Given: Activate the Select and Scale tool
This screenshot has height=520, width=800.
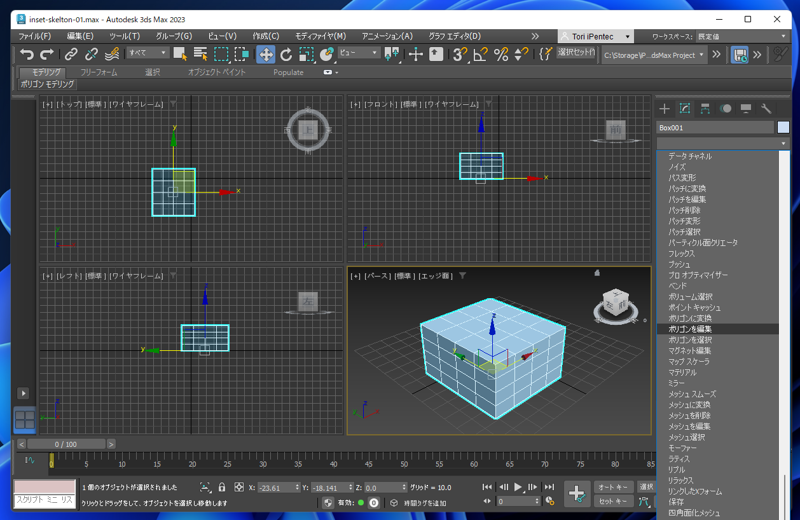Looking at the screenshot, I should tap(306, 54).
